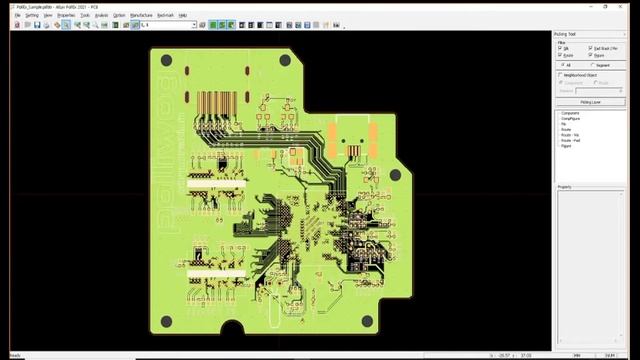Open the Manufacture menu
640x360 pixels.
(141, 15)
